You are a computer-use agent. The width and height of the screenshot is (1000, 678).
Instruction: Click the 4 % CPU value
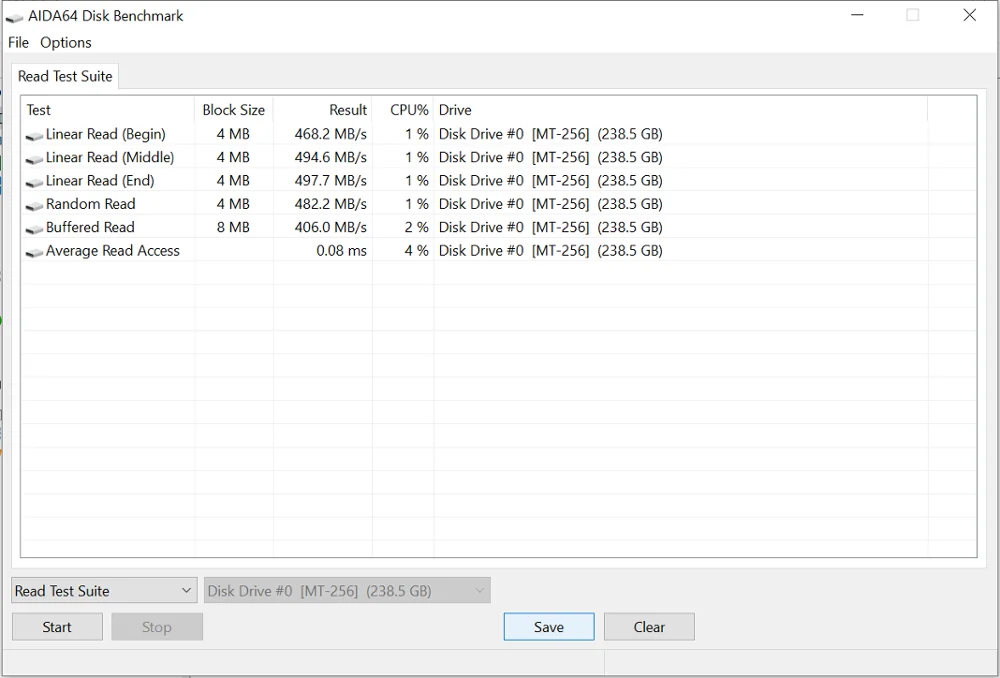pyautogui.click(x=416, y=251)
